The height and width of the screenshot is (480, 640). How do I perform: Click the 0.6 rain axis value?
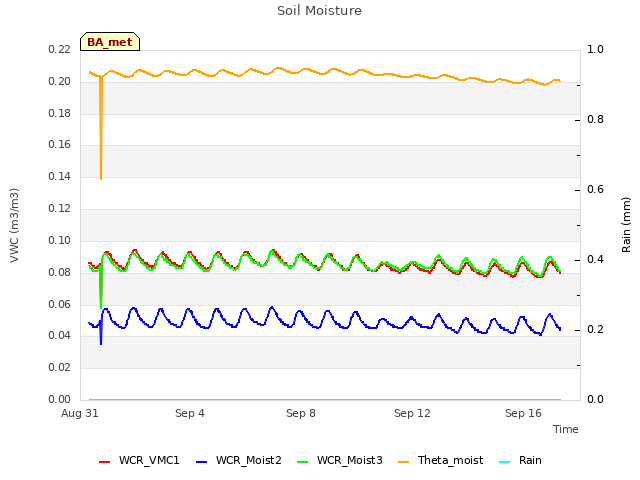point(595,189)
